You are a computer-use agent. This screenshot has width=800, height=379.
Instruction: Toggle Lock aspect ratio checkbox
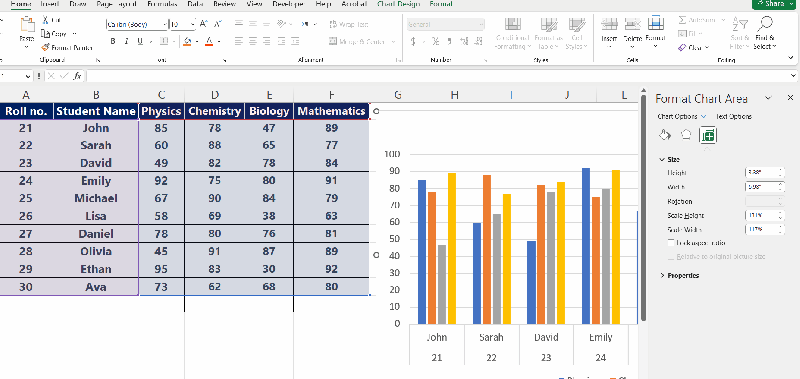tap(671, 243)
